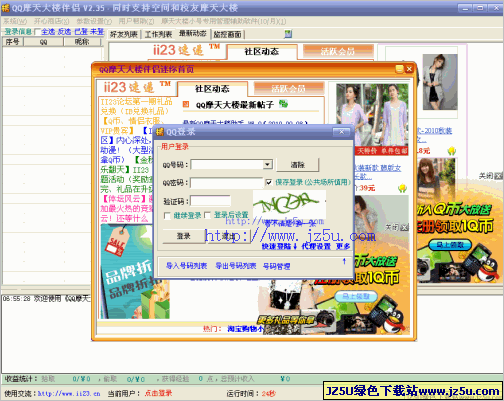Minimize the QQ摩天大楼伴侣迷你首页 window
The height and width of the screenshot is (401, 504).
click(x=399, y=69)
